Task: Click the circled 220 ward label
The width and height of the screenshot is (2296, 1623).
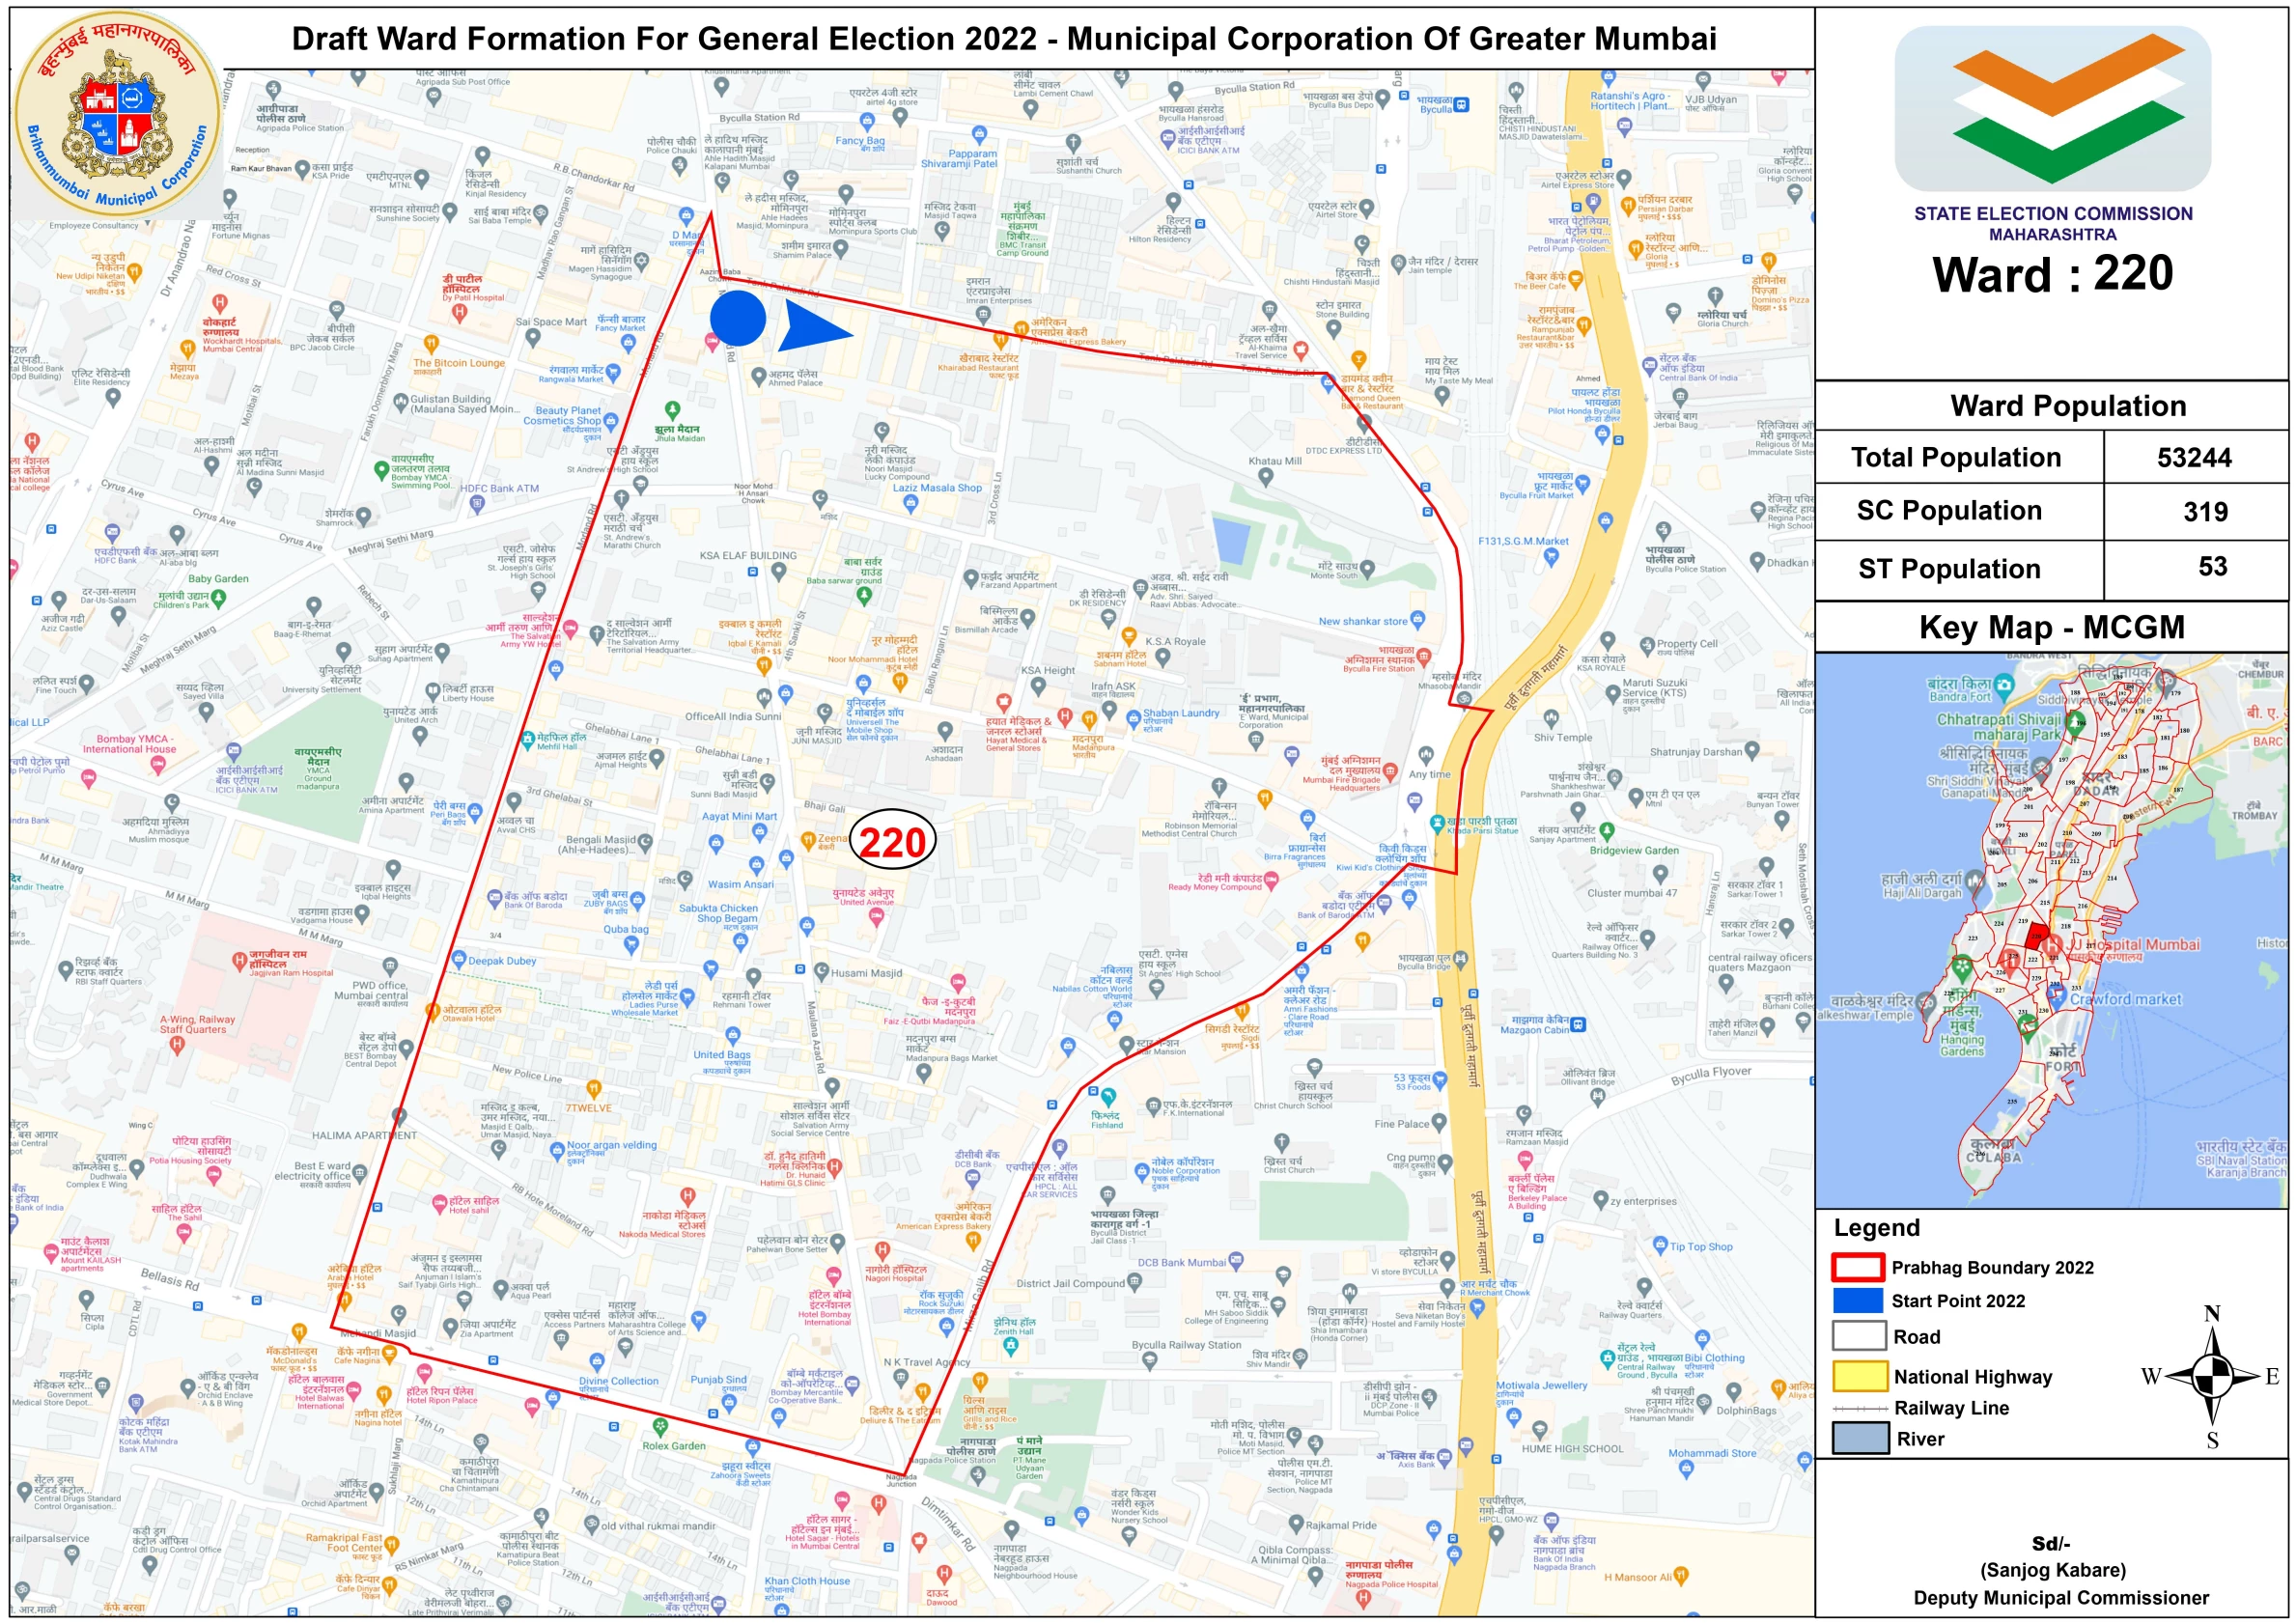Action: point(892,842)
